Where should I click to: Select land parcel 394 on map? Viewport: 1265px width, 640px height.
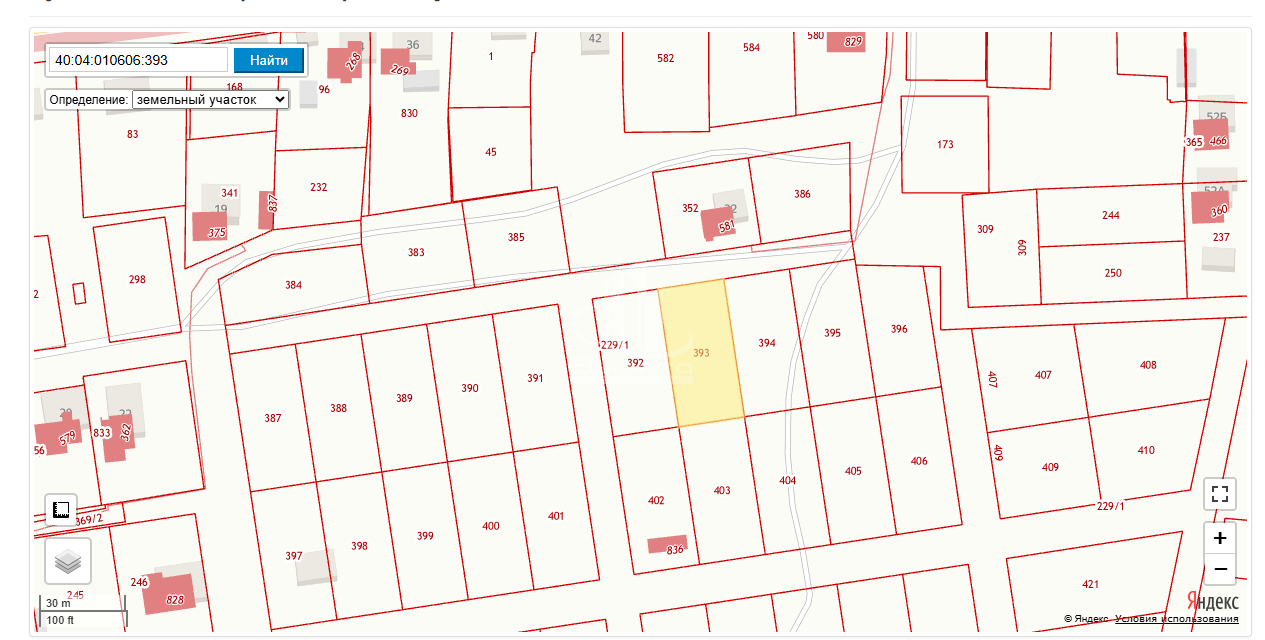tap(766, 343)
